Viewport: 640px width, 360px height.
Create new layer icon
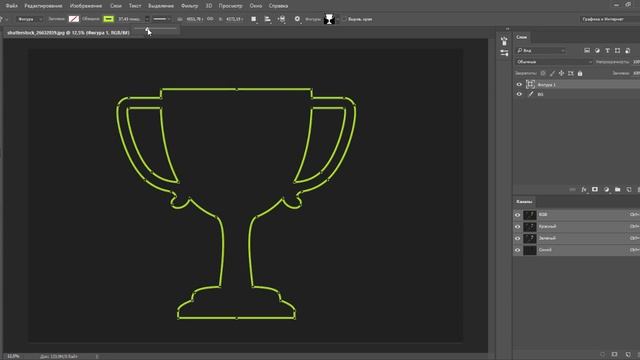click(x=629, y=189)
